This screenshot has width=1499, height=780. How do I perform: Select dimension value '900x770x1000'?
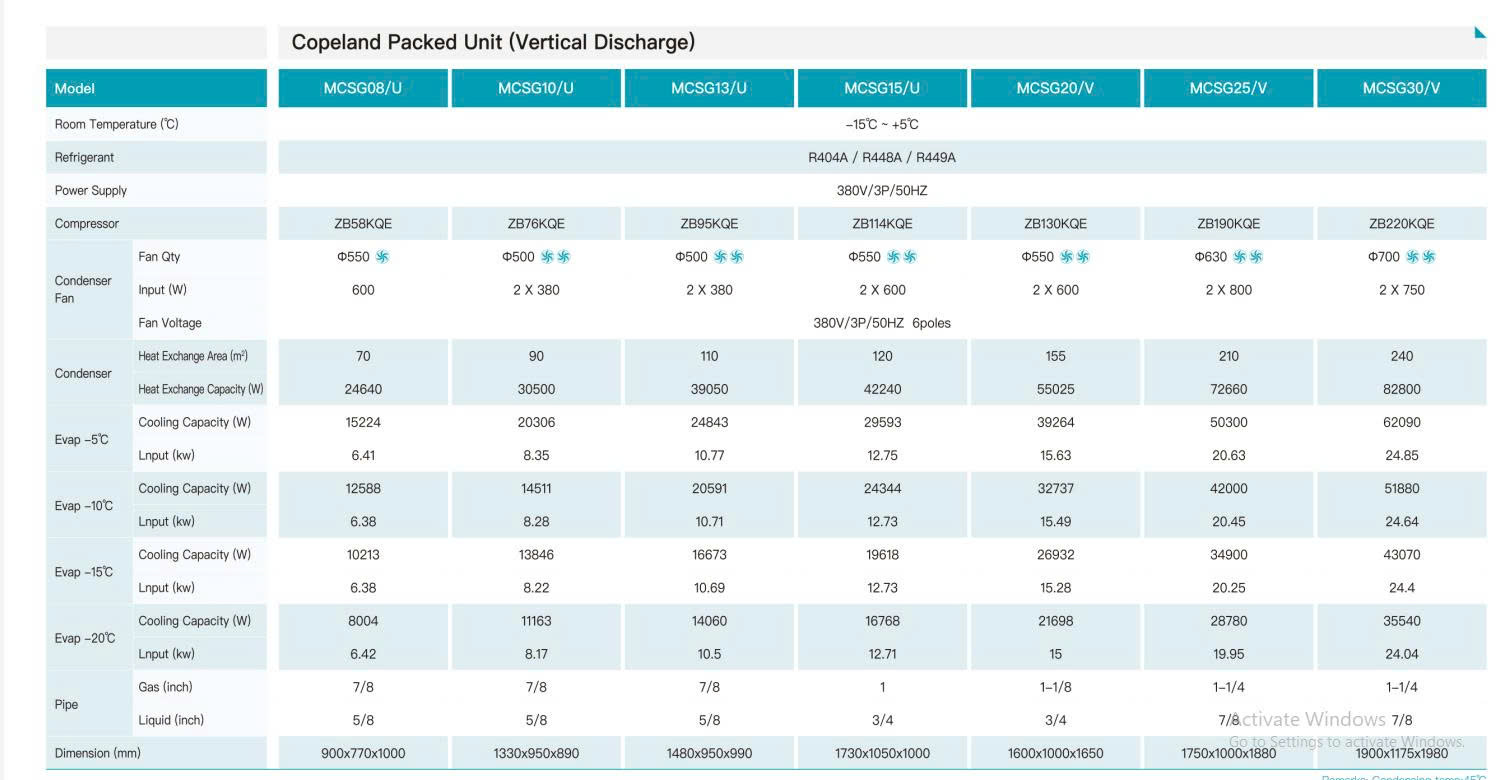363,753
